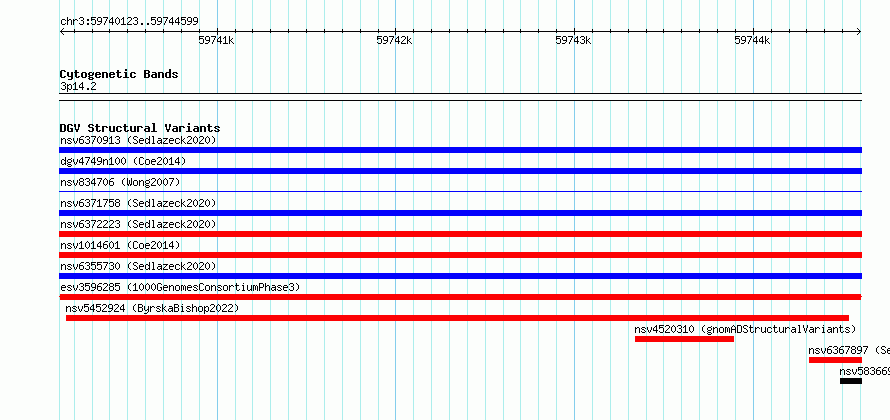Click the thin blue line of nsv834706
The image size is (890, 420).
pos(460,191)
